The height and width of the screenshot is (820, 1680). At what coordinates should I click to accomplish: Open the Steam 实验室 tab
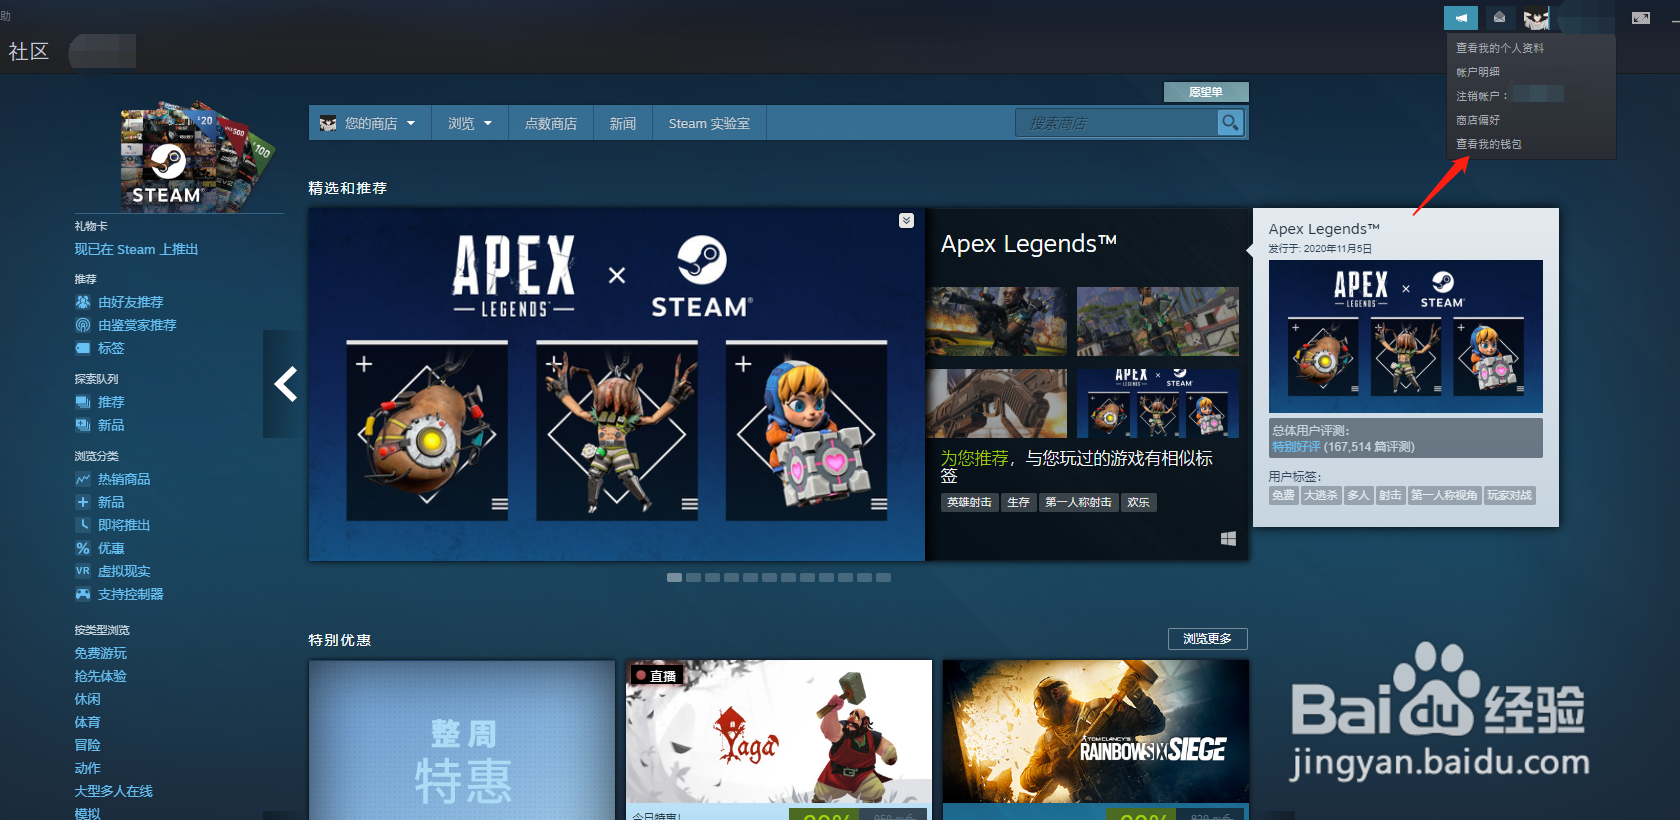click(x=709, y=123)
